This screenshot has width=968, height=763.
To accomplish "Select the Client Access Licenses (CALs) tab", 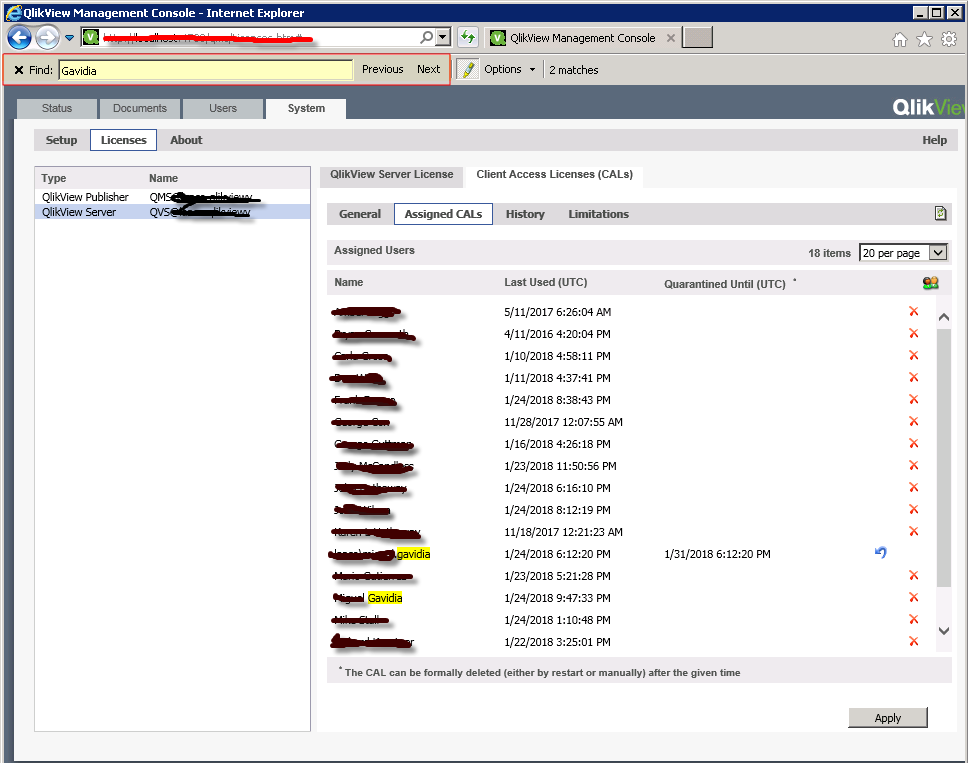I will point(554,175).
